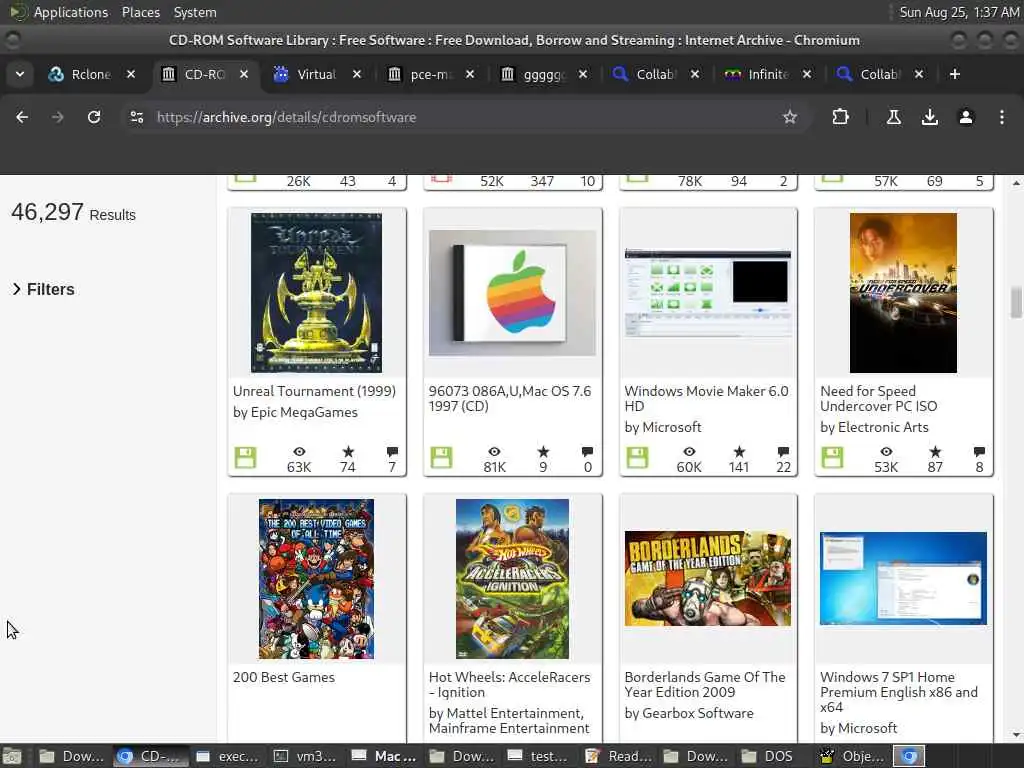Screen dimensions: 1024x768
Task: Open the Places menu
Action: click(140, 12)
